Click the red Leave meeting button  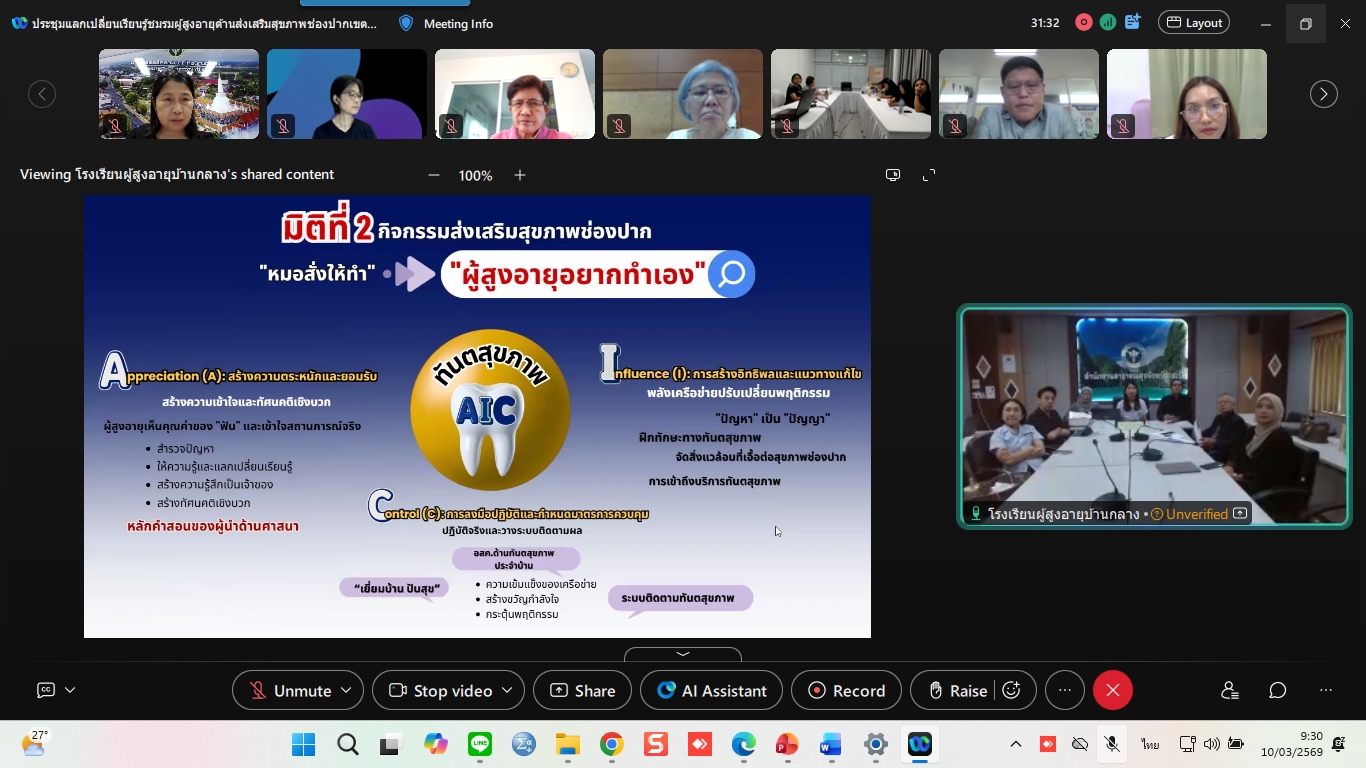pyautogui.click(x=1112, y=690)
